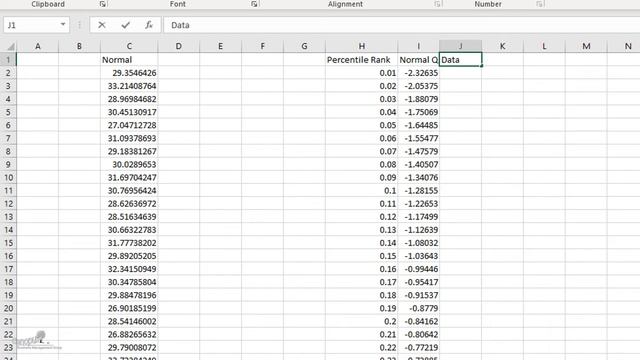Select column F header
The width and height of the screenshot is (640, 360).
click(x=262, y=47)
